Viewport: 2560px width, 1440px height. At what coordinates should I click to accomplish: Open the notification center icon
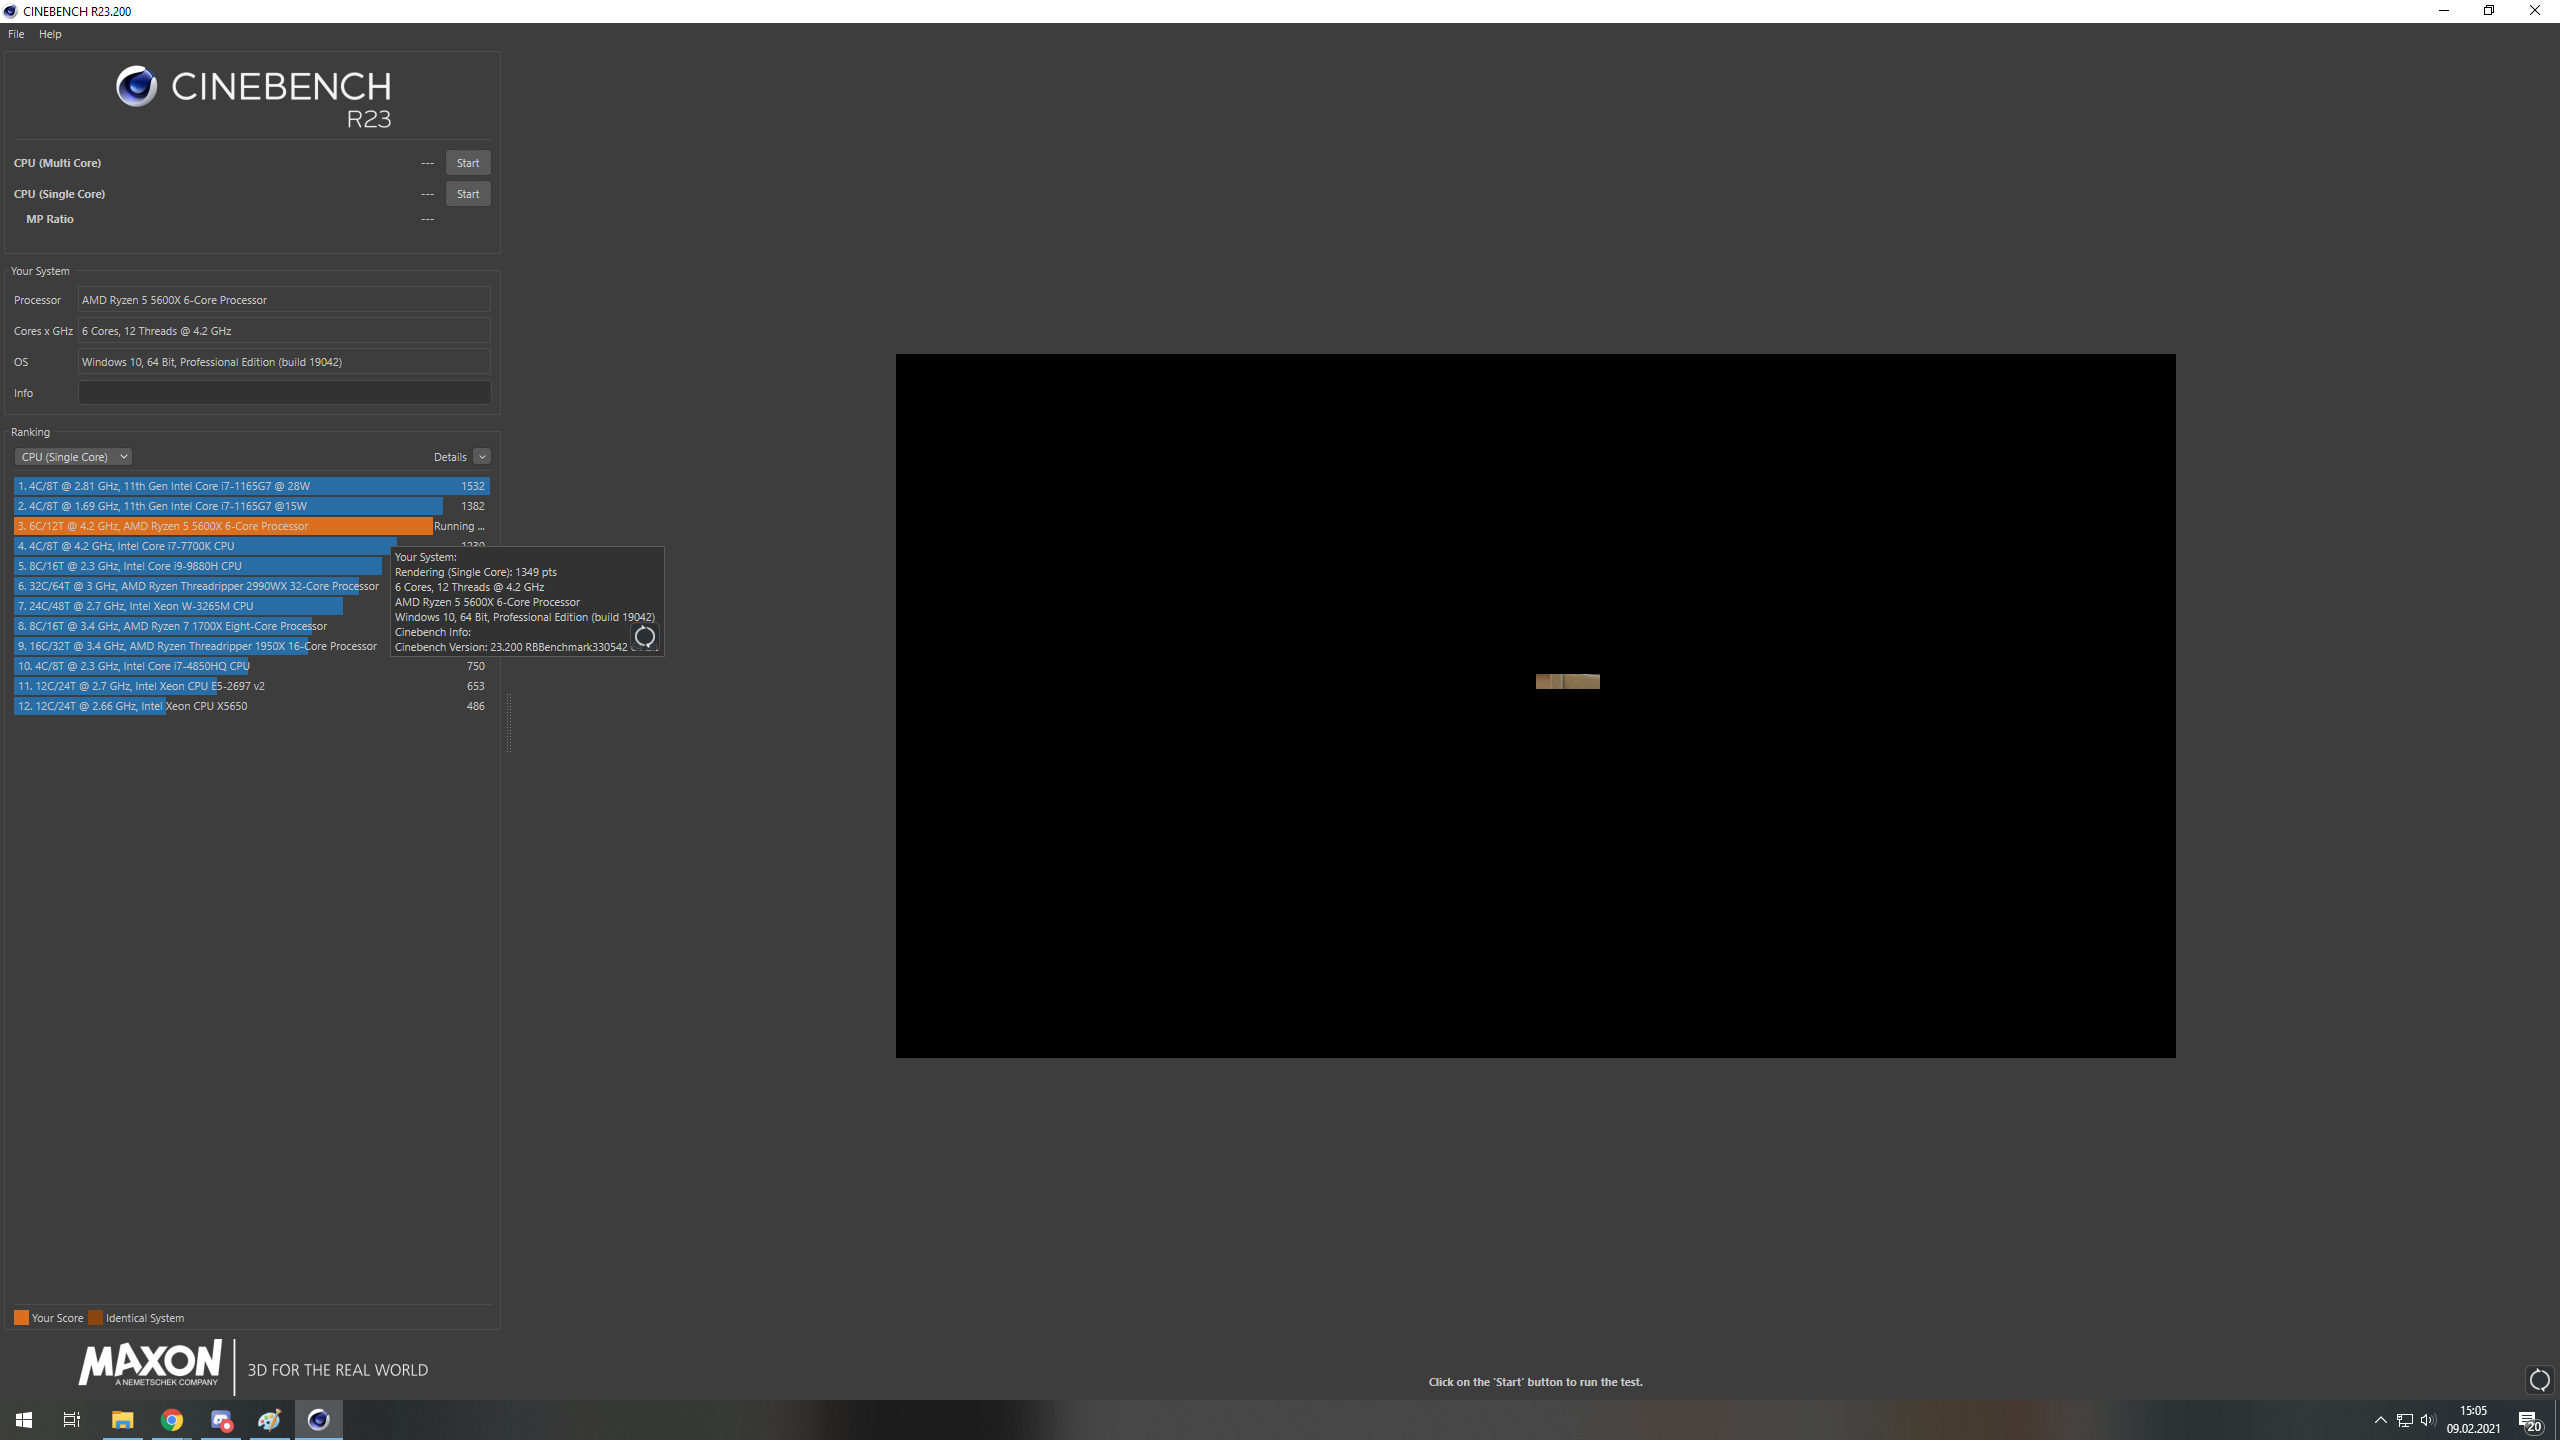2529,1421
